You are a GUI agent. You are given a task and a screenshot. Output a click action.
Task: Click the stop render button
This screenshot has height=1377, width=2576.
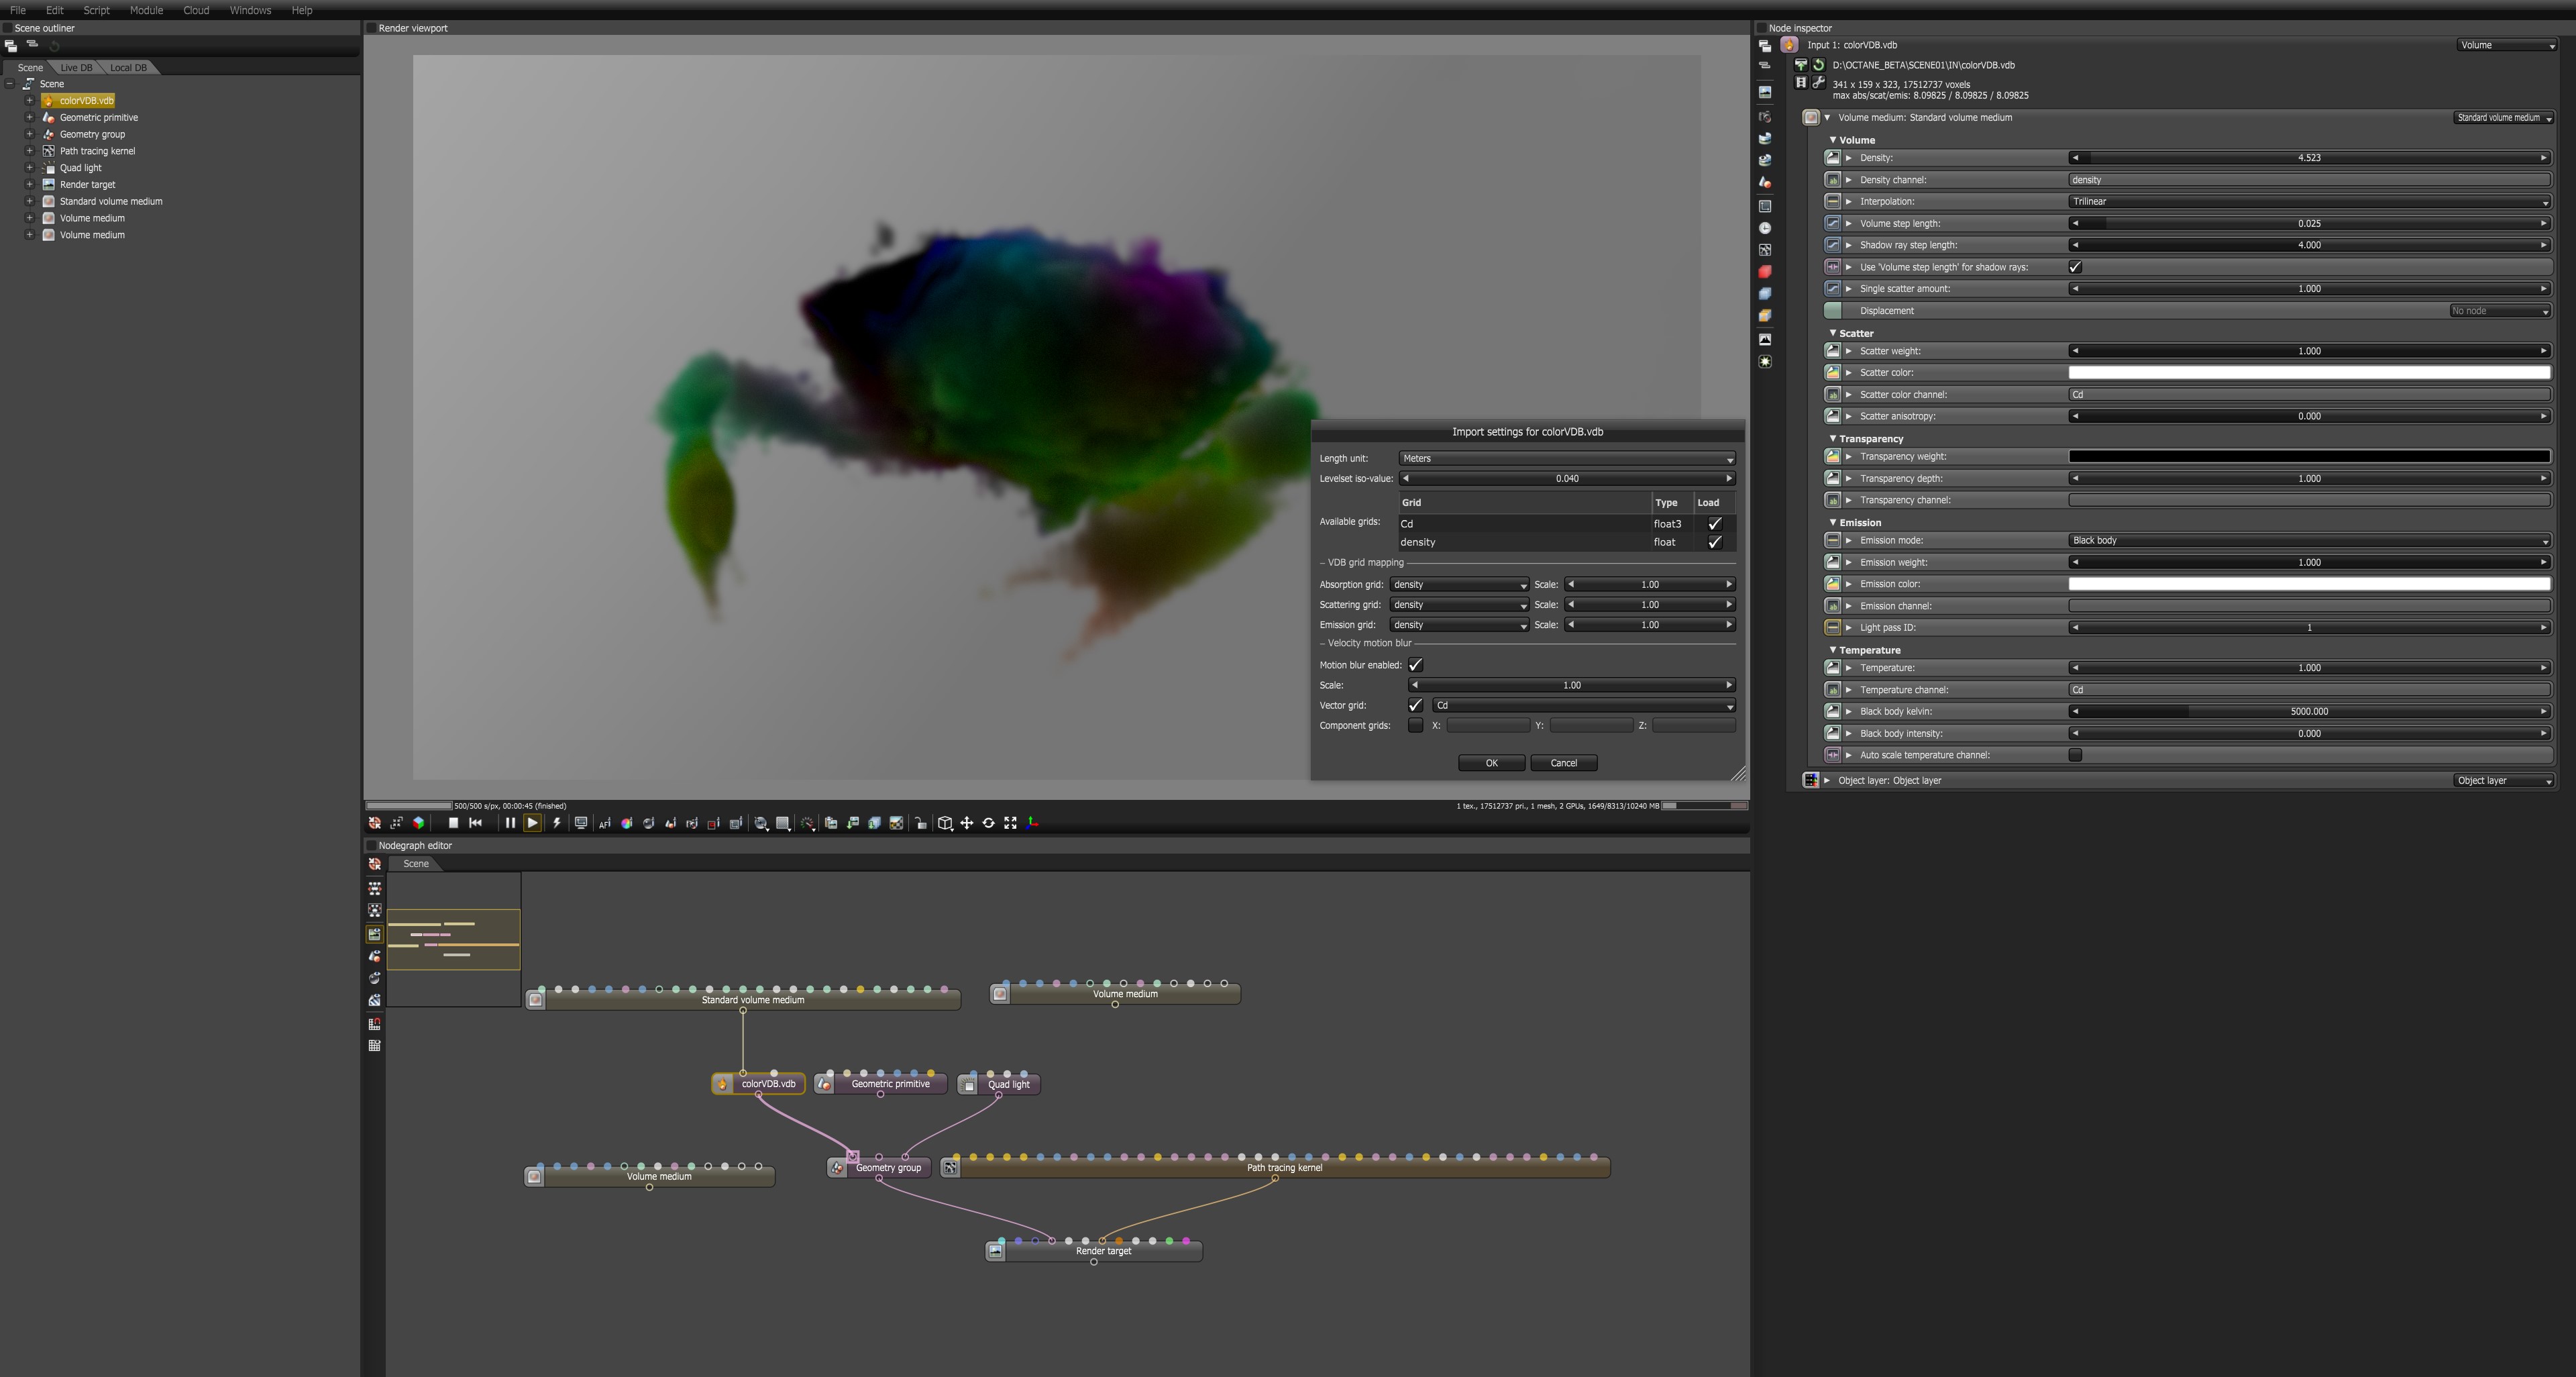[x=453, y=823]
